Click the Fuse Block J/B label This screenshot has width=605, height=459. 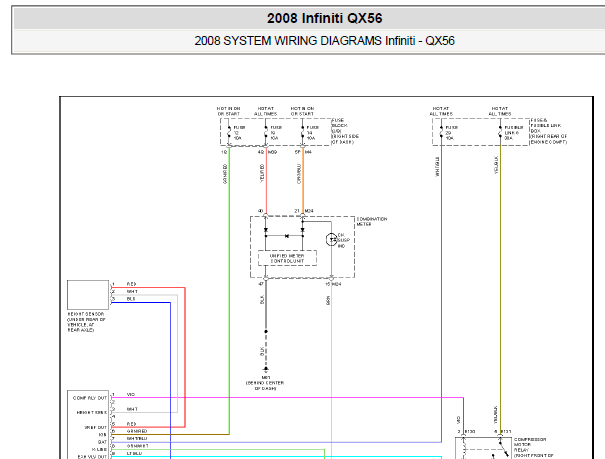pyautogui.click(x=345, y=131)
